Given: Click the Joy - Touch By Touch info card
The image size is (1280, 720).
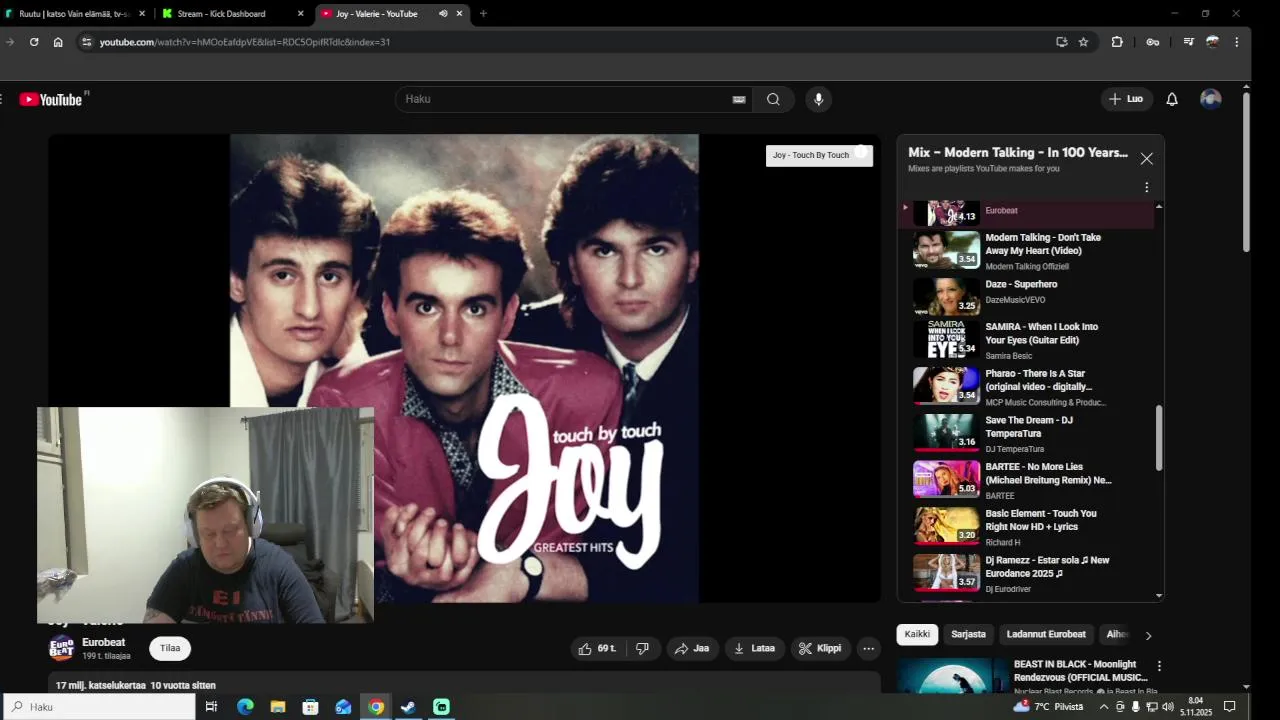Looking at the screenshot, I should (819, 155).
